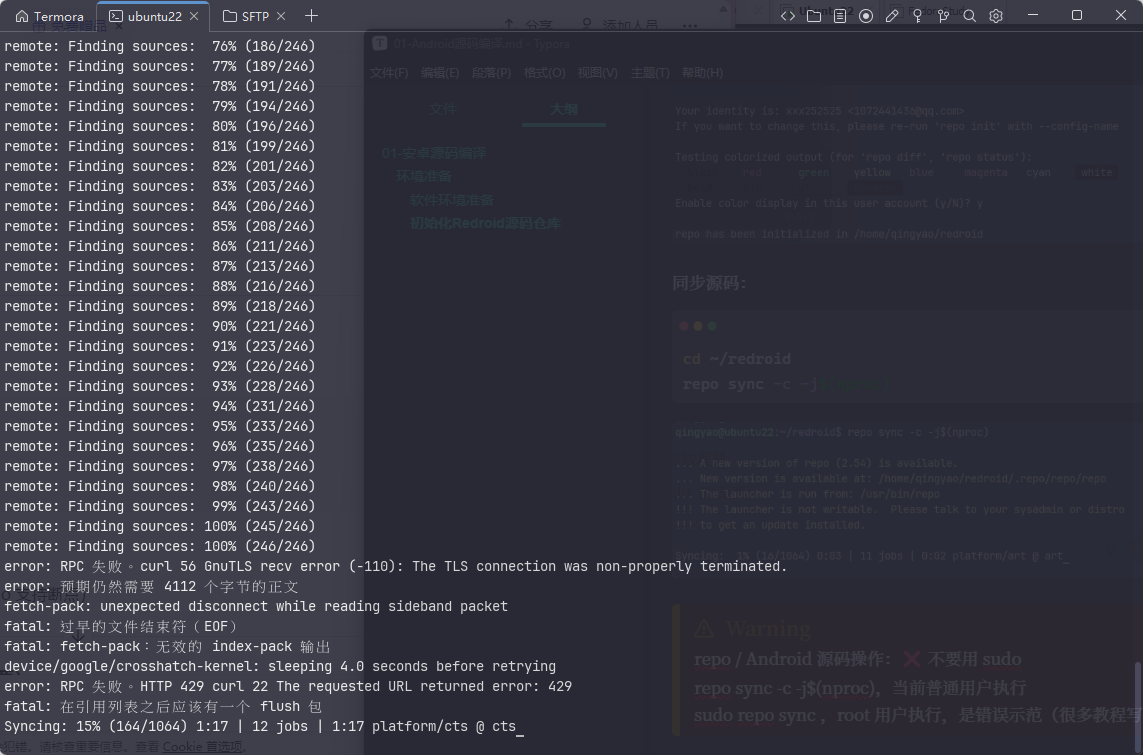
Task: Click the '预期仍然需要 4112 个字节的正文' error line
Action: tap(151, 586)
